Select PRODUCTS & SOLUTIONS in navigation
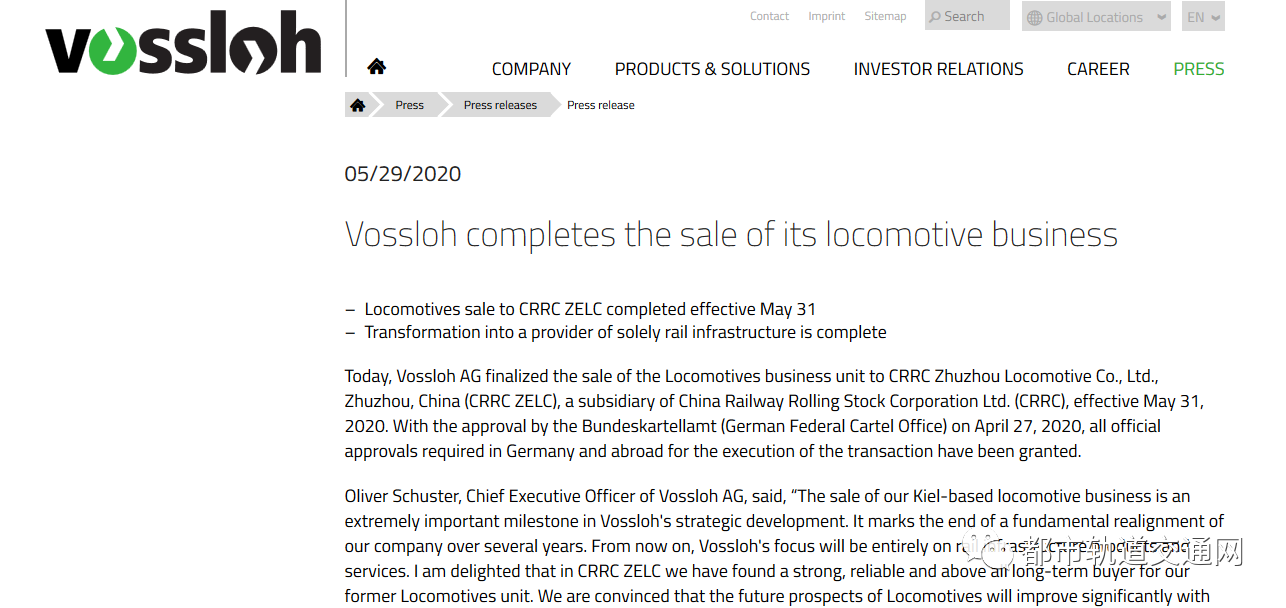Viewport: 1286px width, 608px height. pyautogui.click(x=712, y=69)
